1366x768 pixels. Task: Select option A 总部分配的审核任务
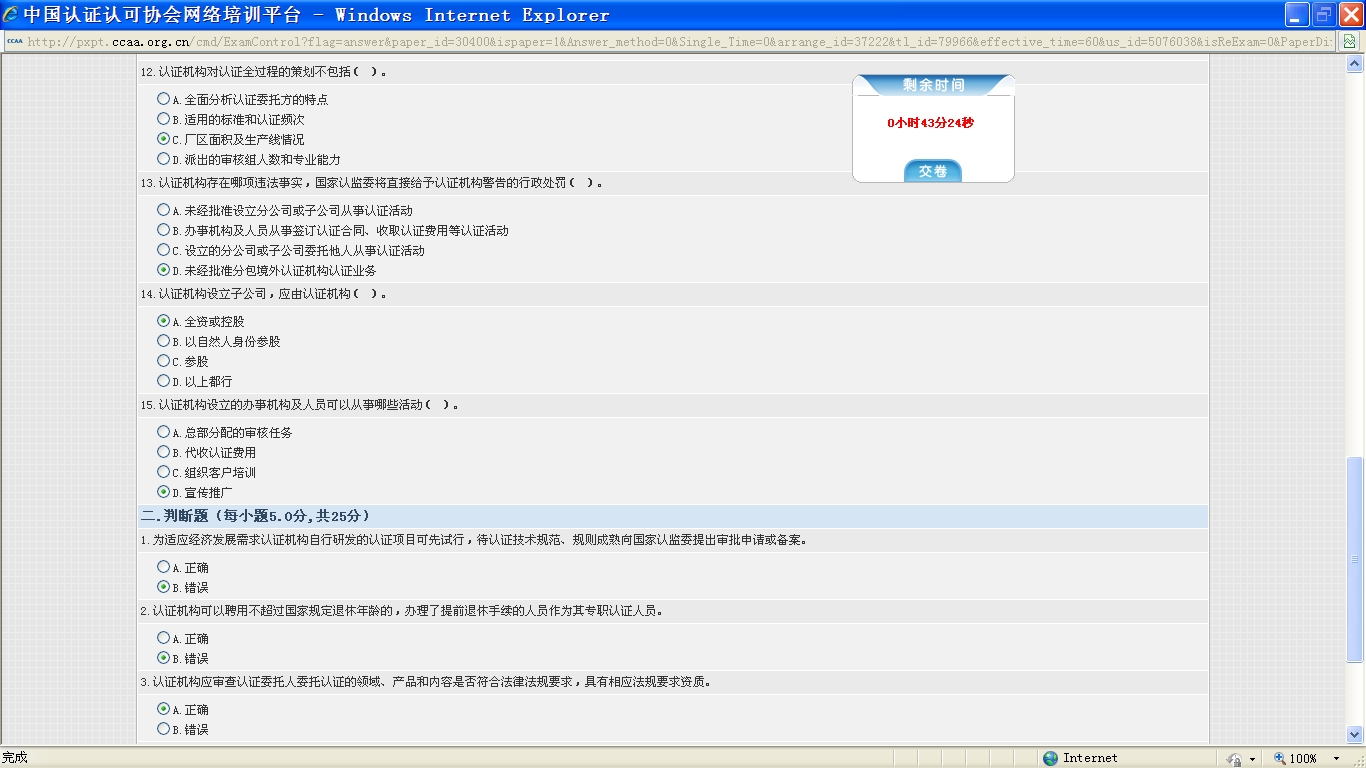point(163,432)
